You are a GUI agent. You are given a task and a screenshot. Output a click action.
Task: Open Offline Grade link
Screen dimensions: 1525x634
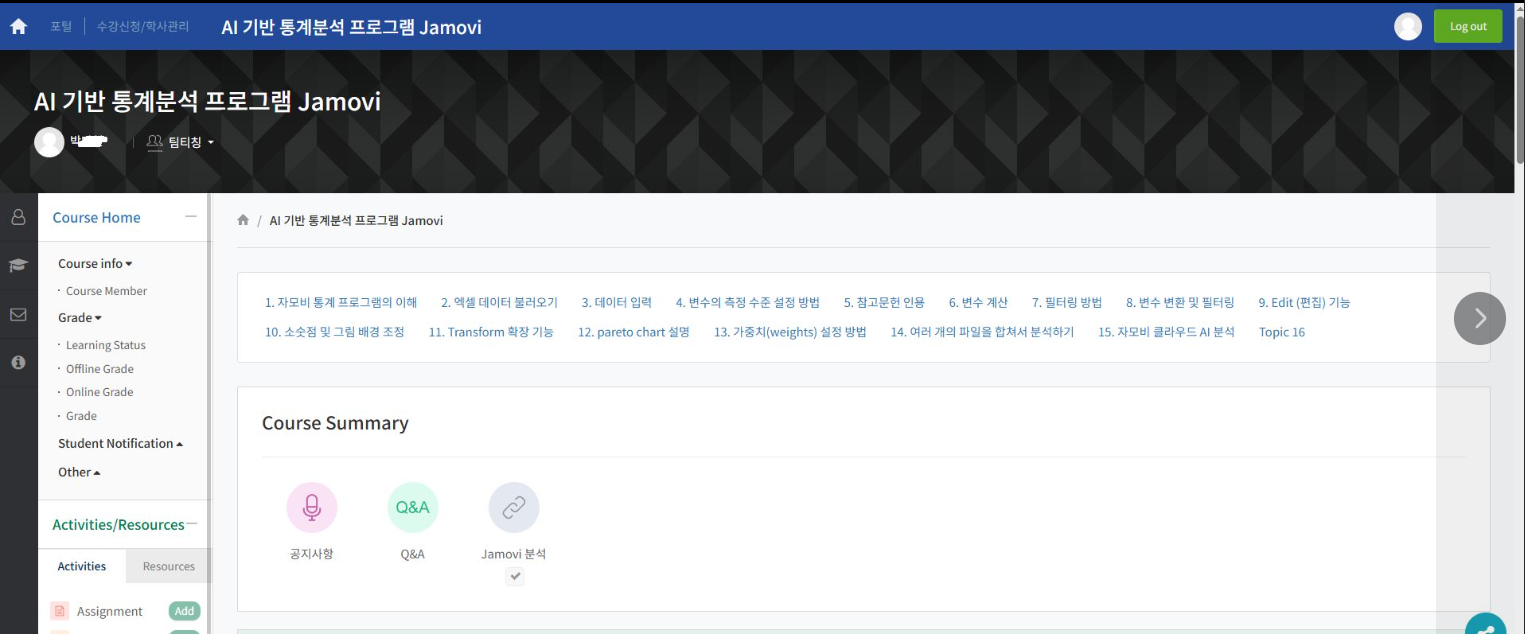(100, 369)
